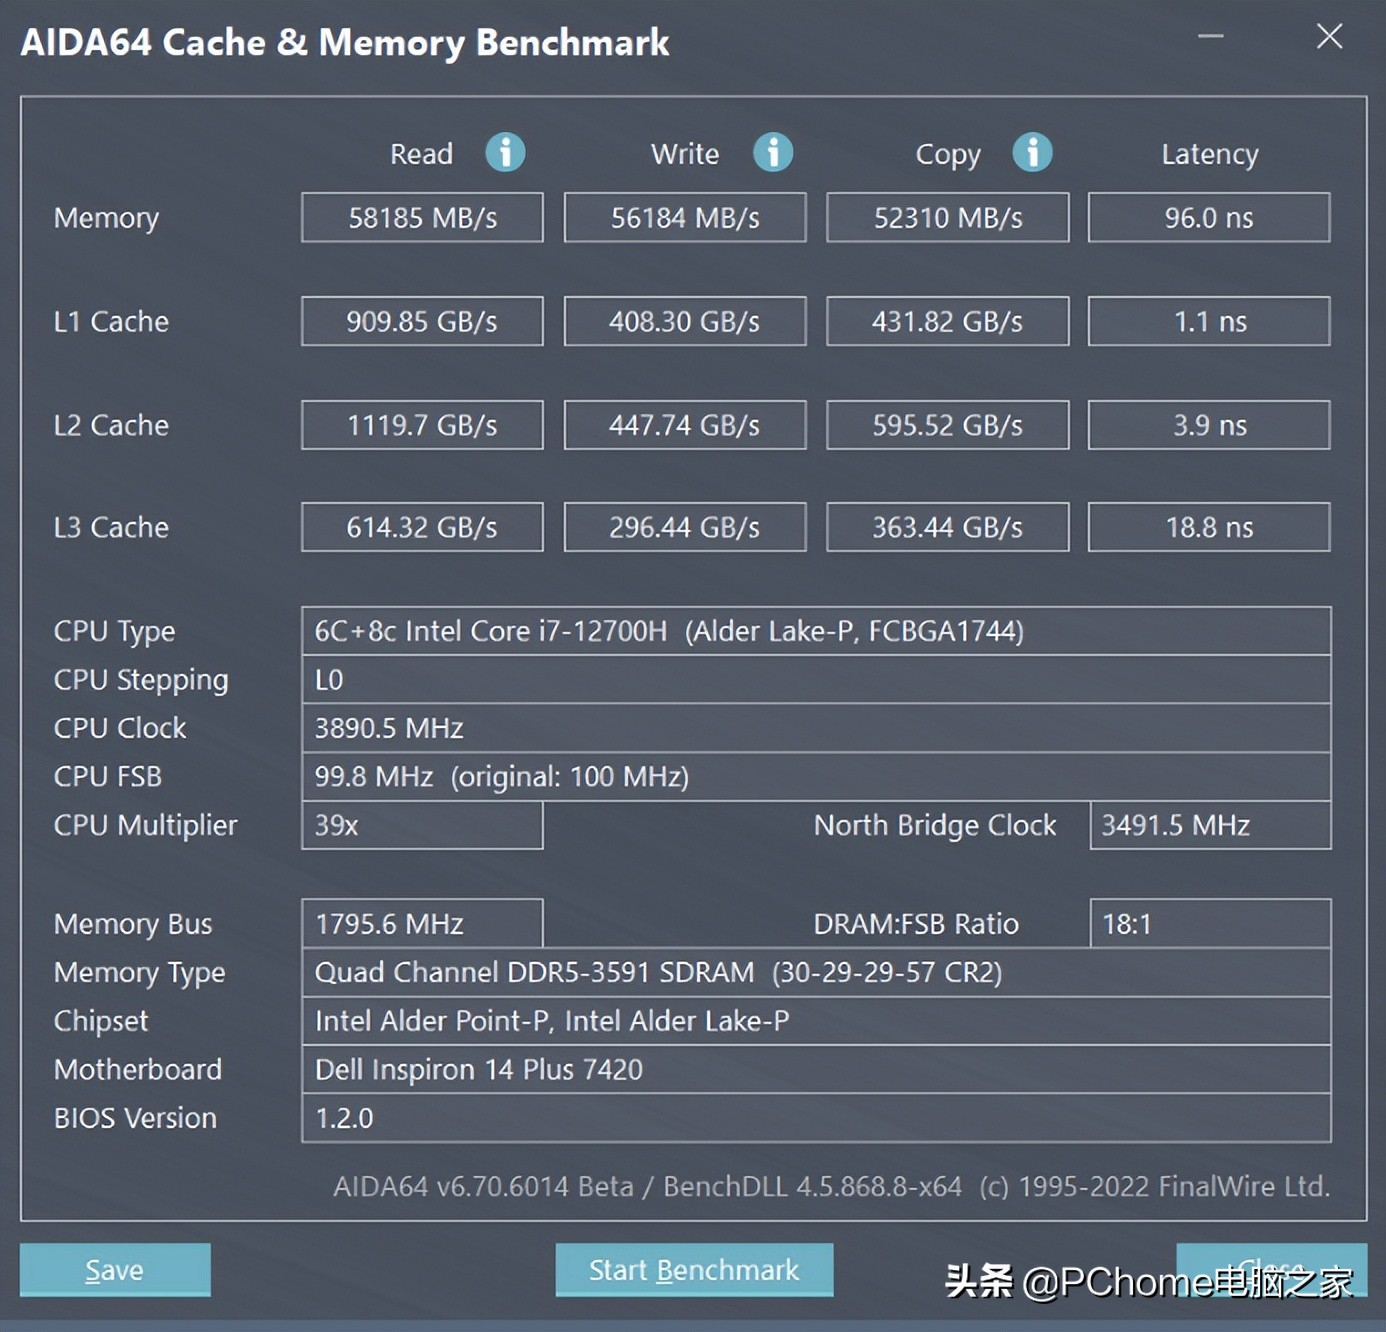The image size is (1386, 1332).
Task: Select L2 Cache Write value 447.74 GB/s
Action: pos(685,425)
